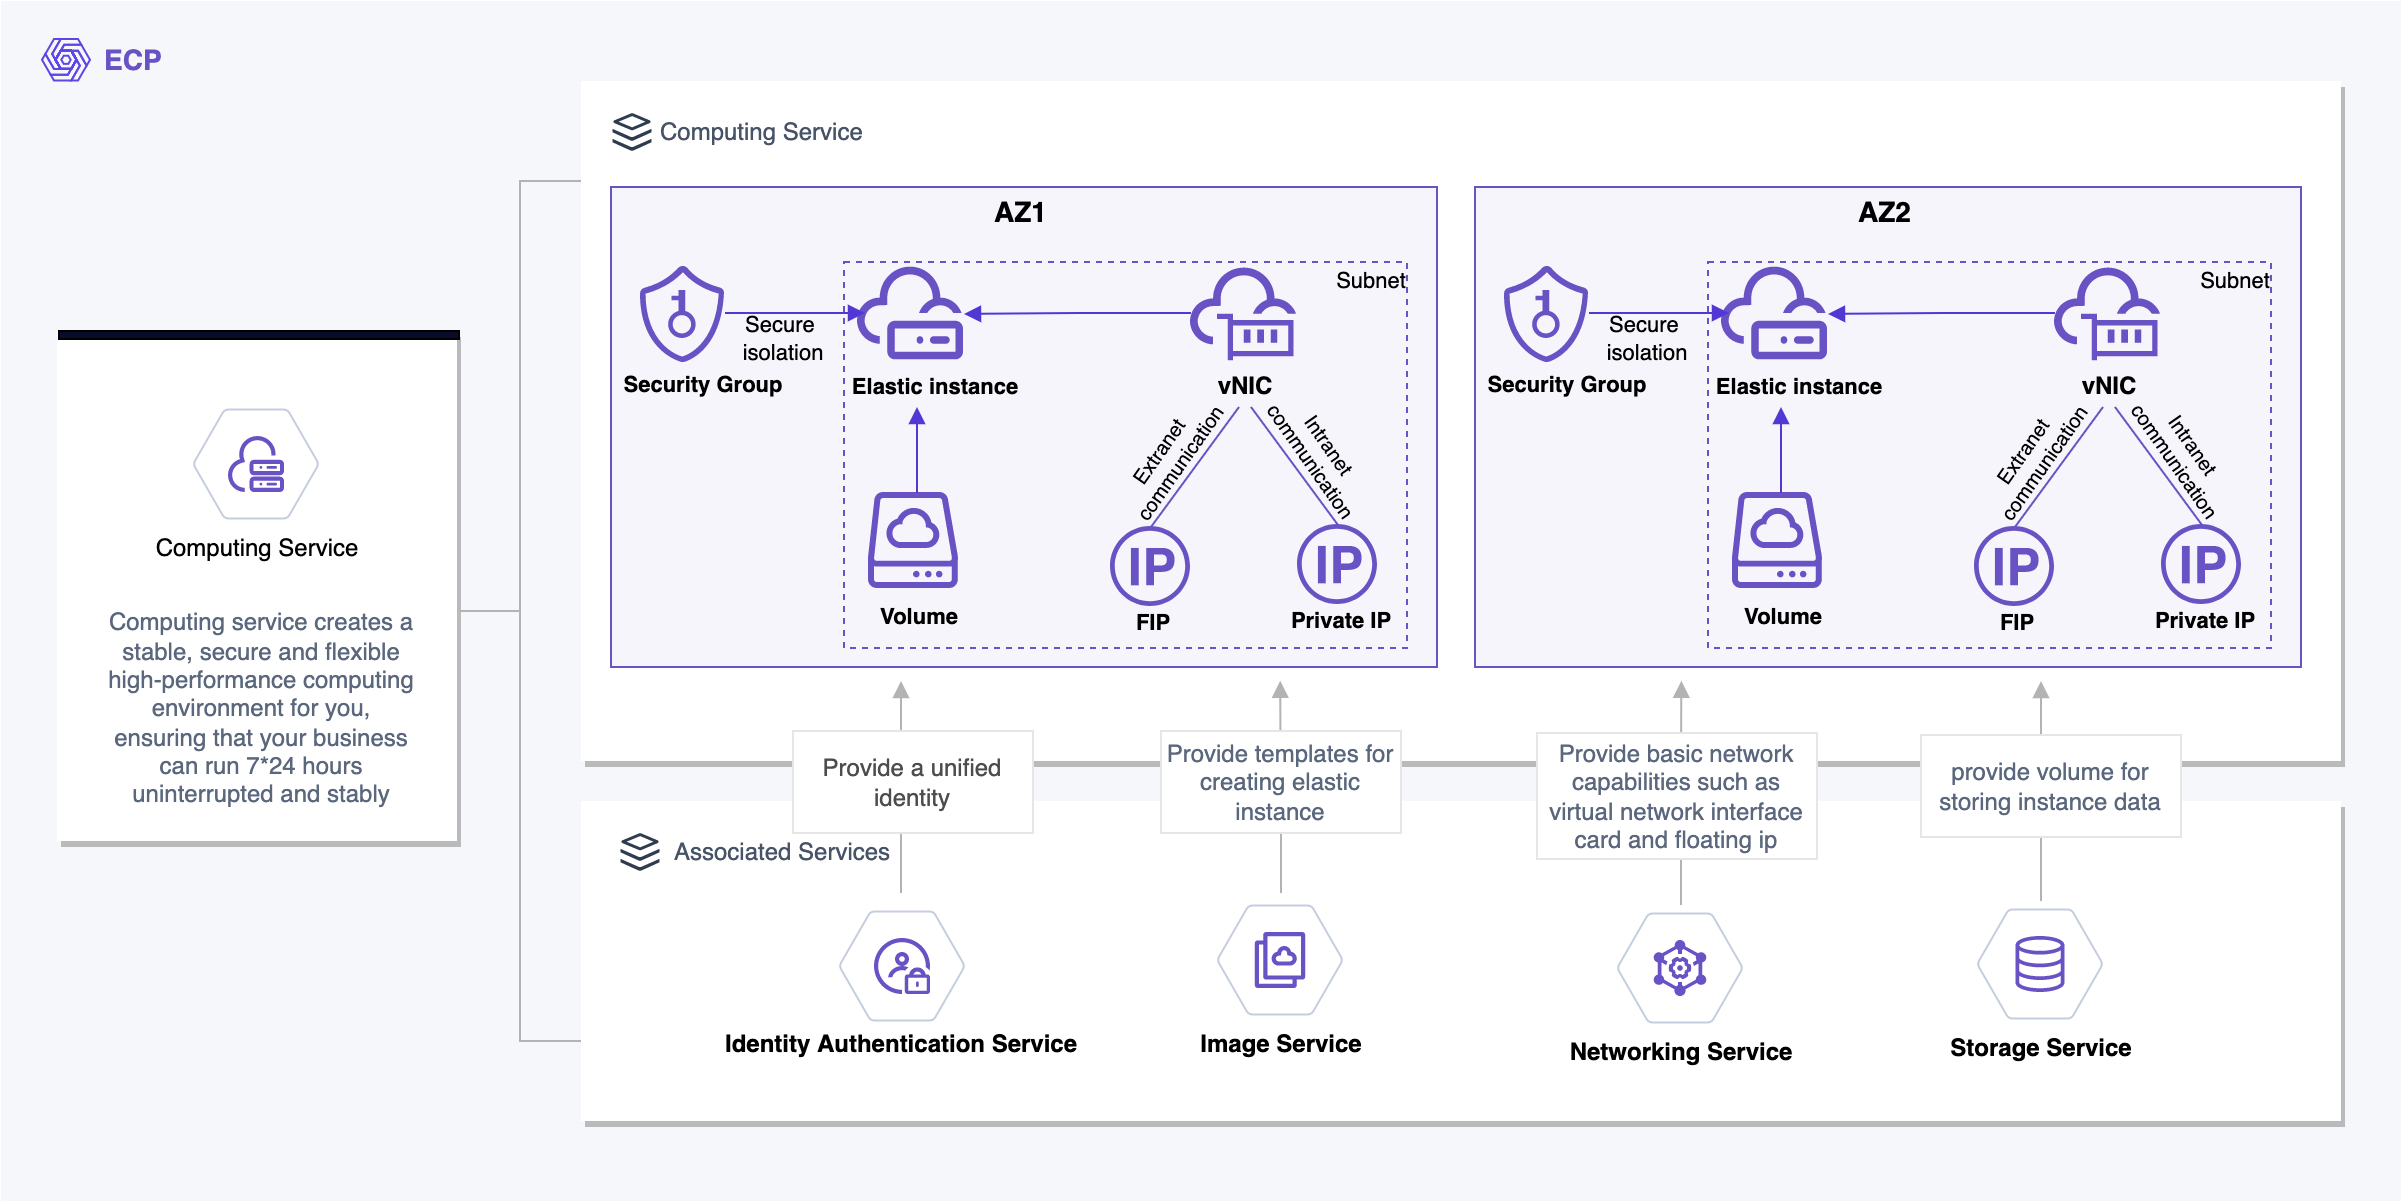Click the AZ1 FIP icon

(1150, 566)
